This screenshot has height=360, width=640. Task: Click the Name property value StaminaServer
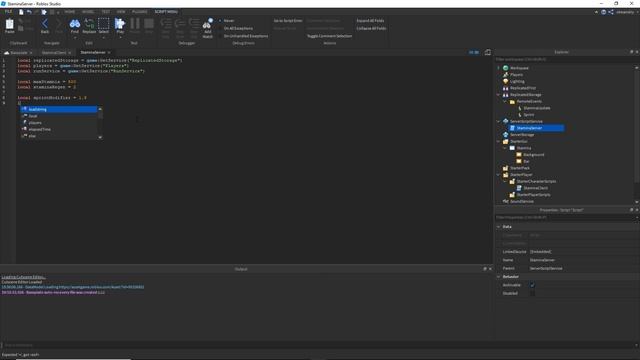542,260
